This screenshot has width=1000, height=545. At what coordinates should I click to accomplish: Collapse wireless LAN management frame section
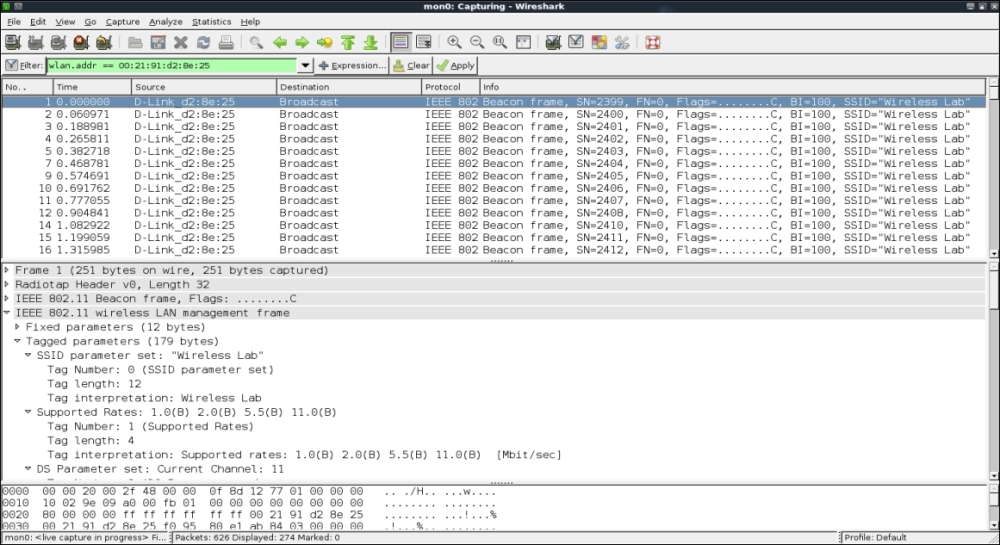click(7, 313)
